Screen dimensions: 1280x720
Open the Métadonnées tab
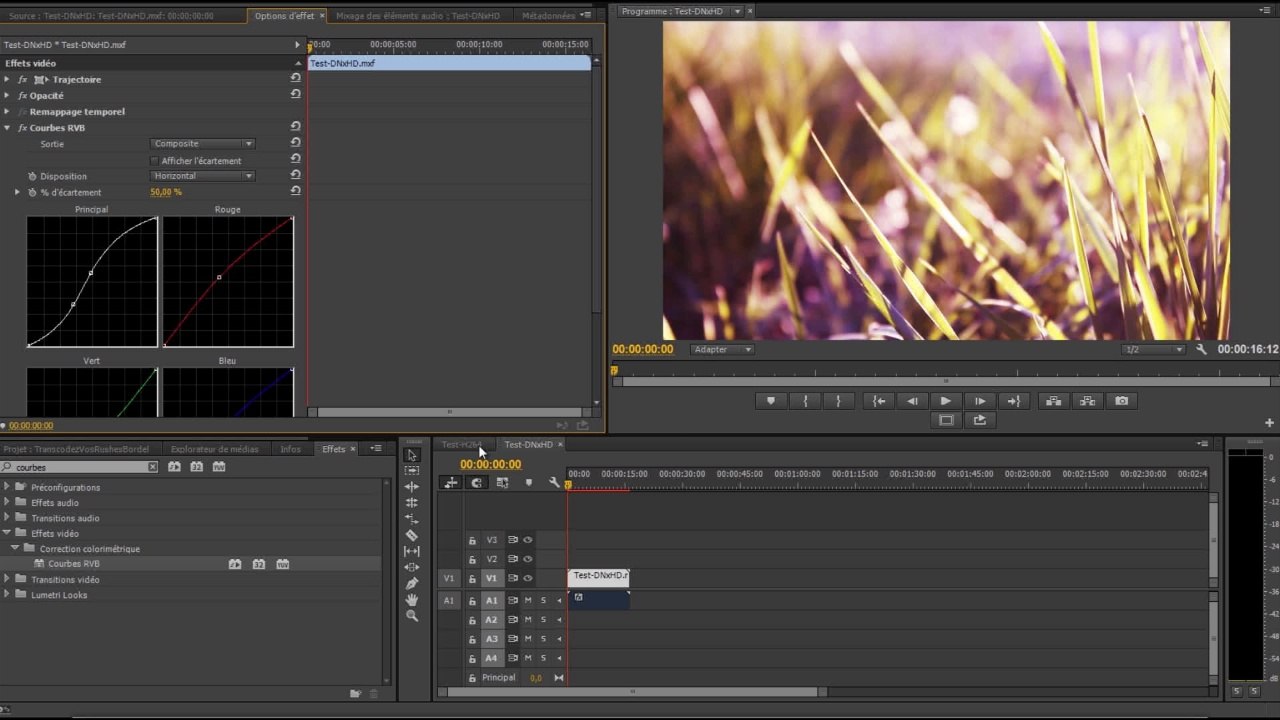(549, 16)
